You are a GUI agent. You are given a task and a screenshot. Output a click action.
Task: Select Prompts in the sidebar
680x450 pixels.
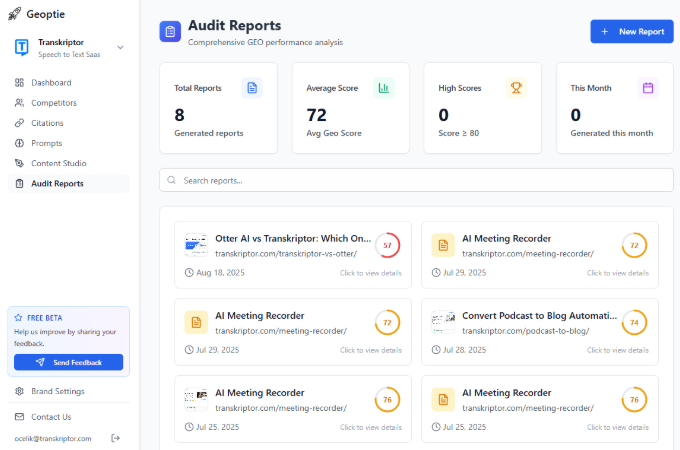click(46, 143)
